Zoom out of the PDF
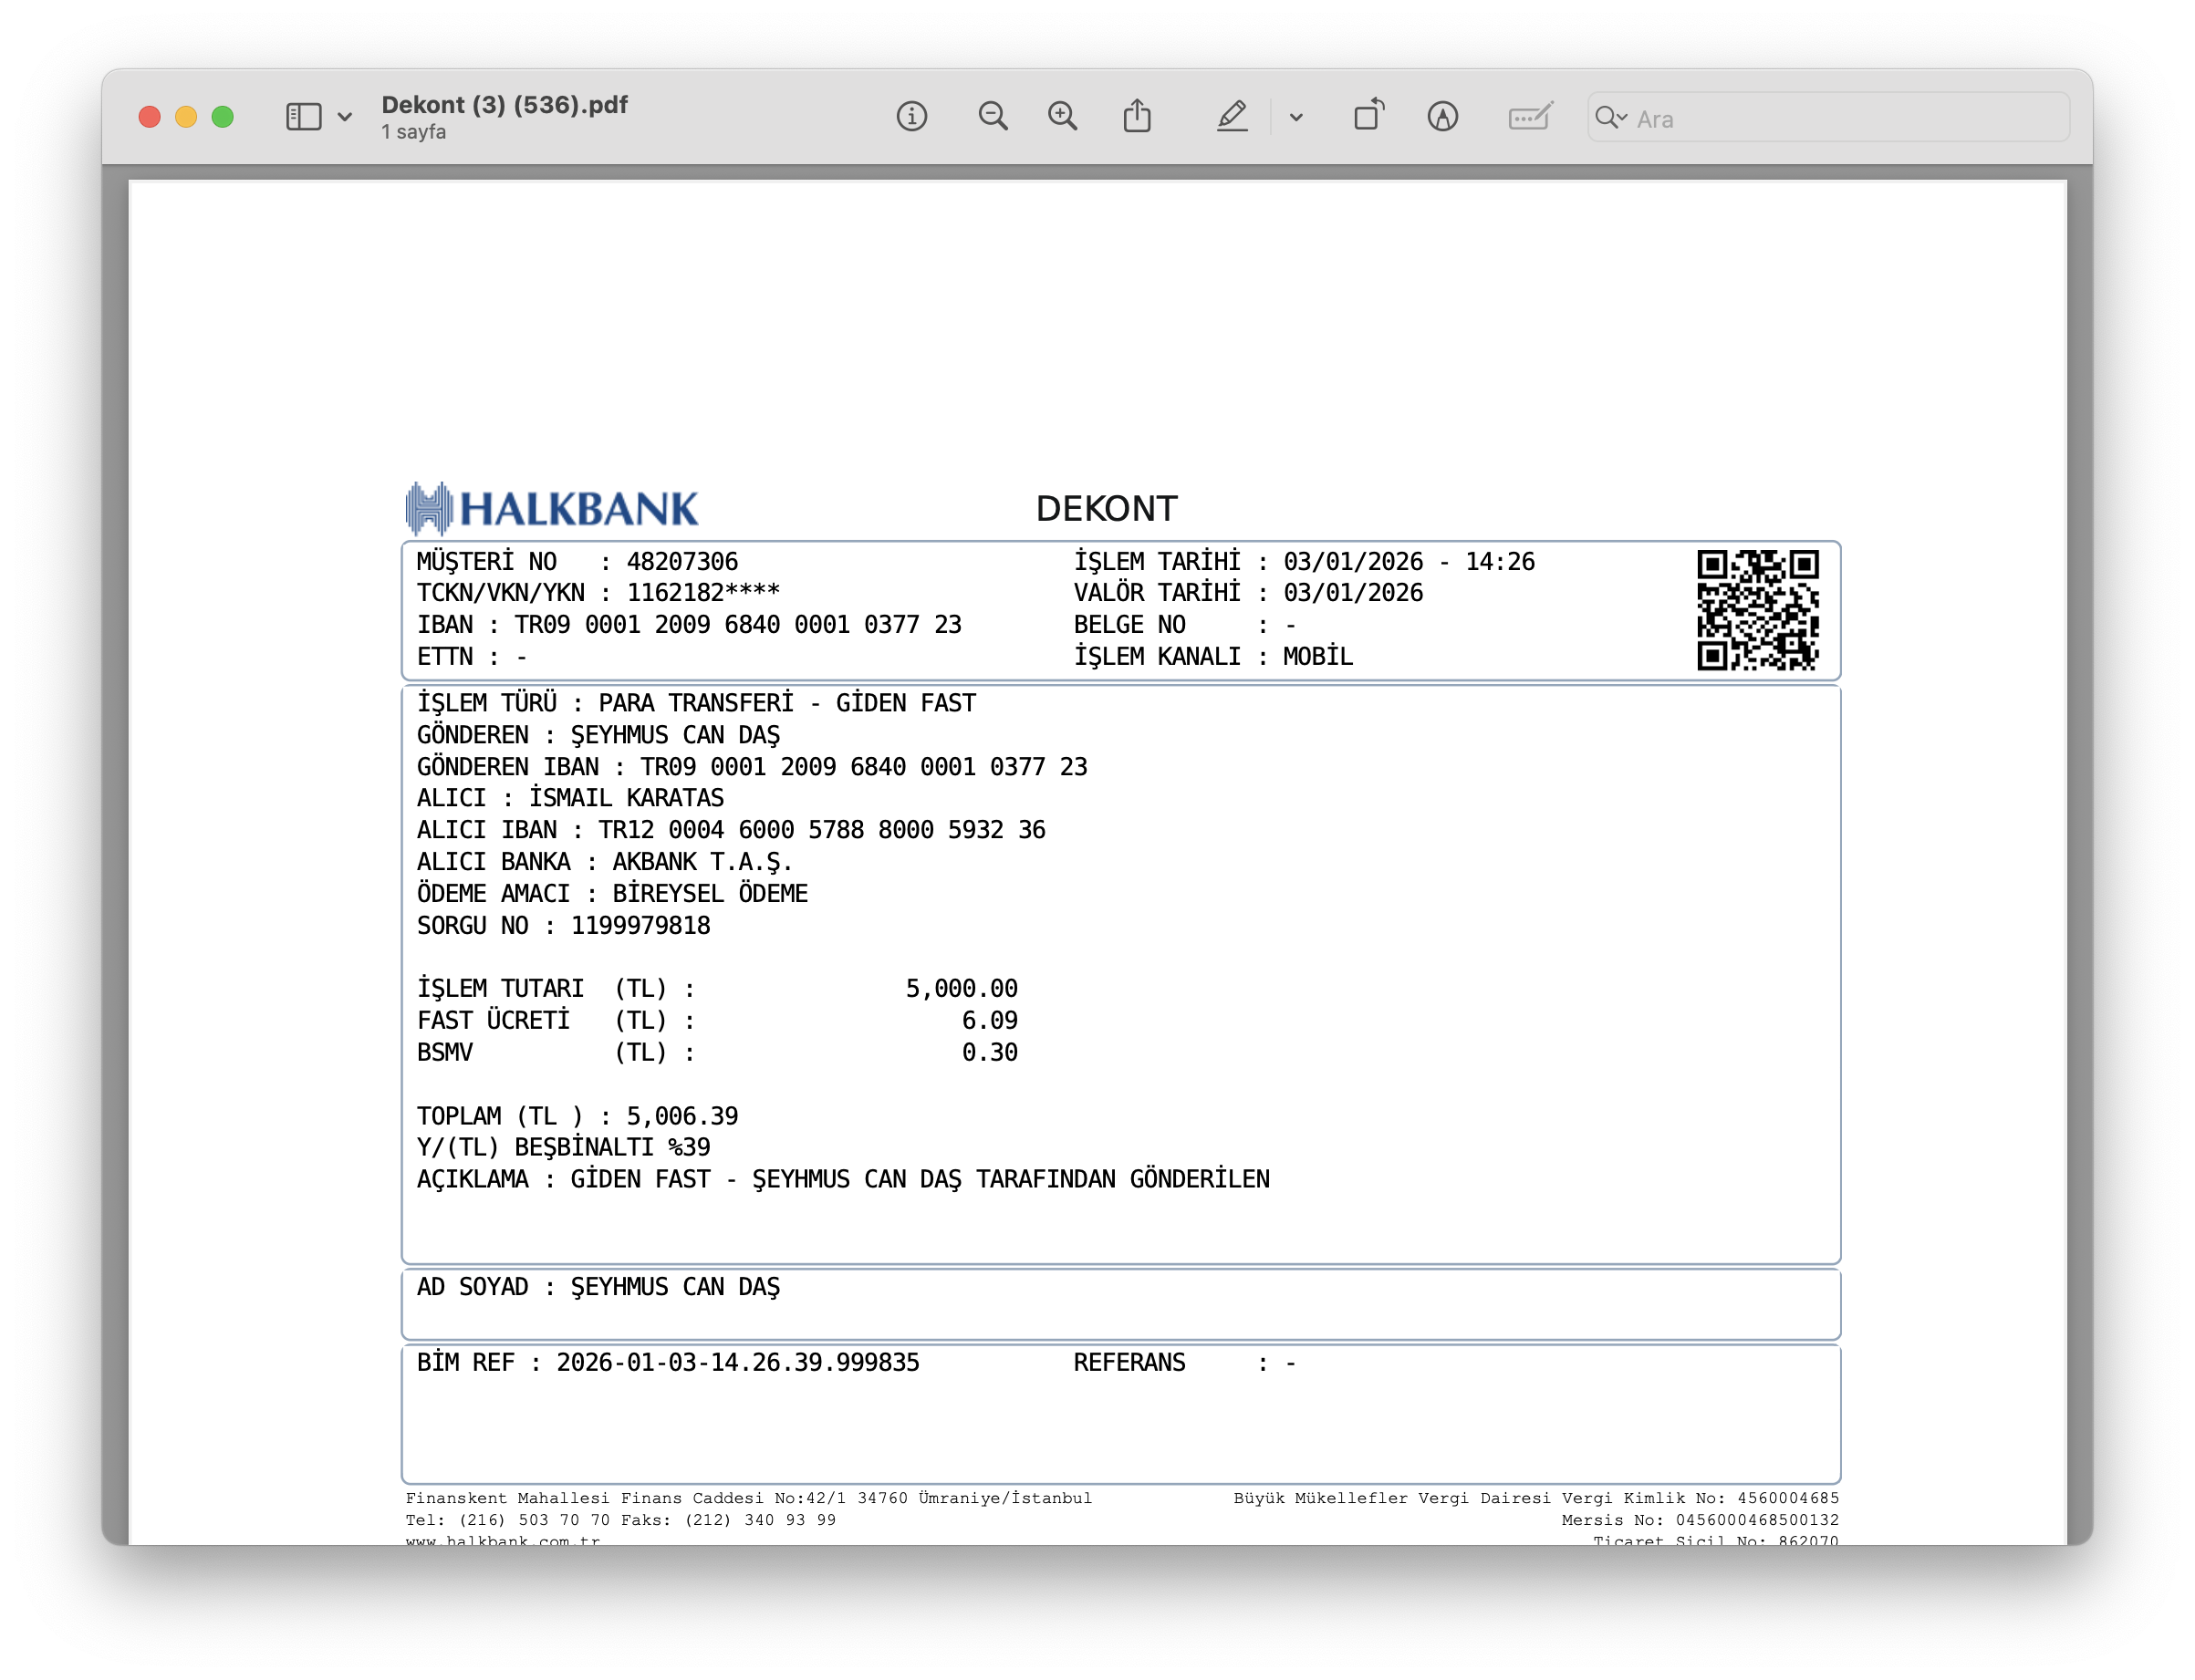Viewport: 2195px width, 1680px height. [992, 117]
